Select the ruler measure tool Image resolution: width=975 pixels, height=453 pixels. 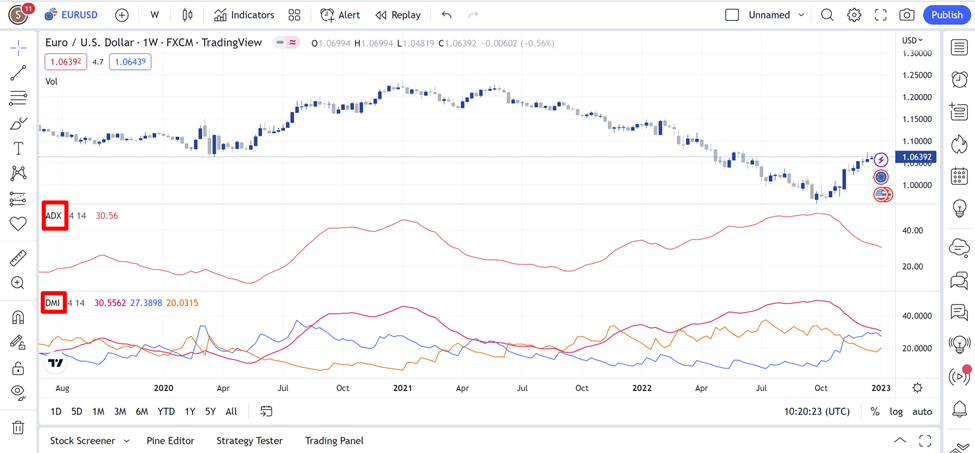(18, 258)
